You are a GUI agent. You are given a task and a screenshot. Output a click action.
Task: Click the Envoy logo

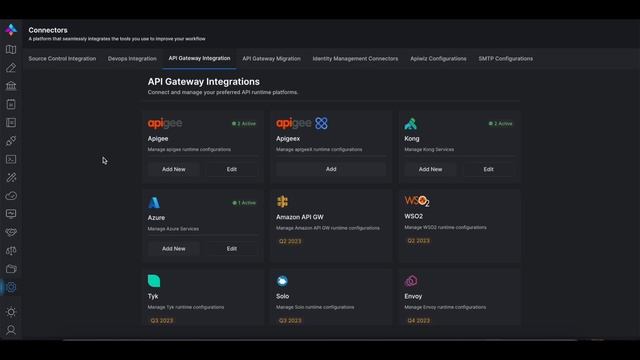pos(411,281)
